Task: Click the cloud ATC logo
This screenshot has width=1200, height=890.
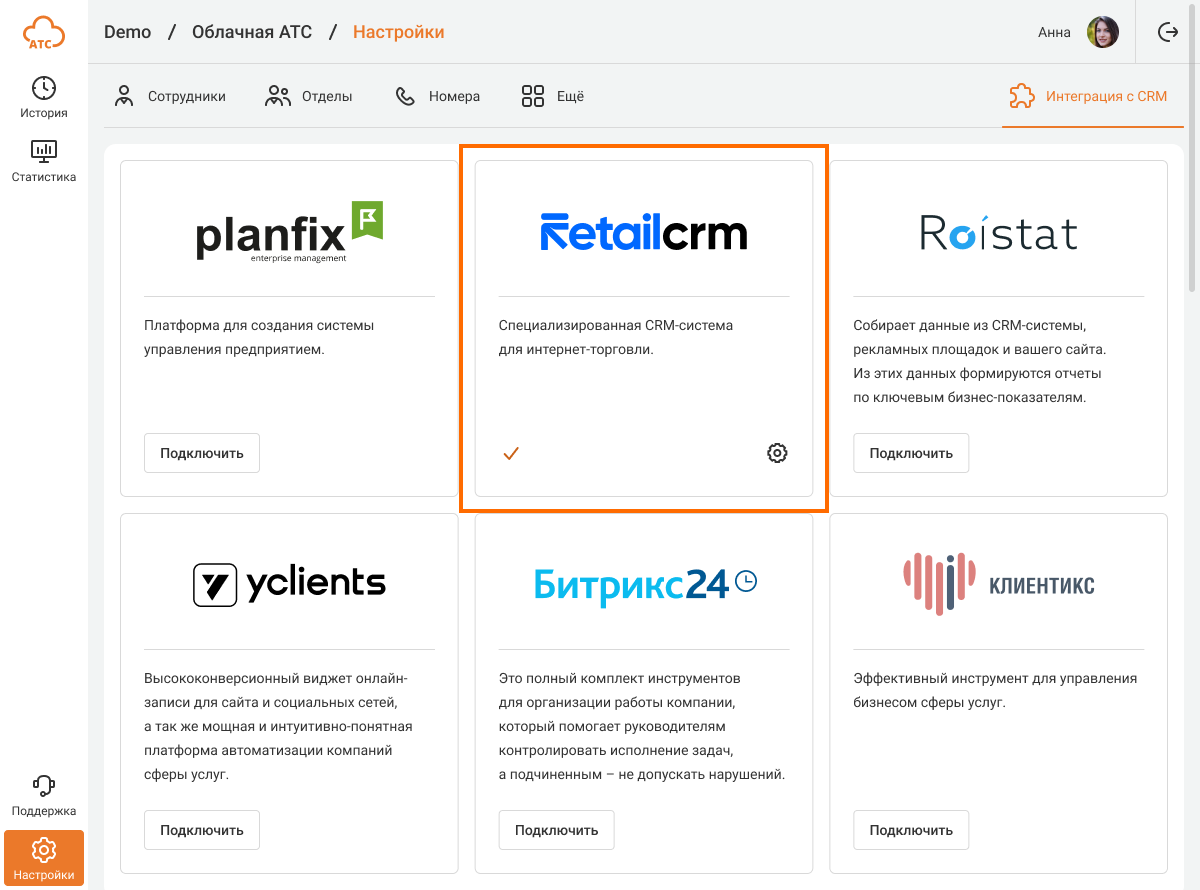Action: [x=44, y=33]
